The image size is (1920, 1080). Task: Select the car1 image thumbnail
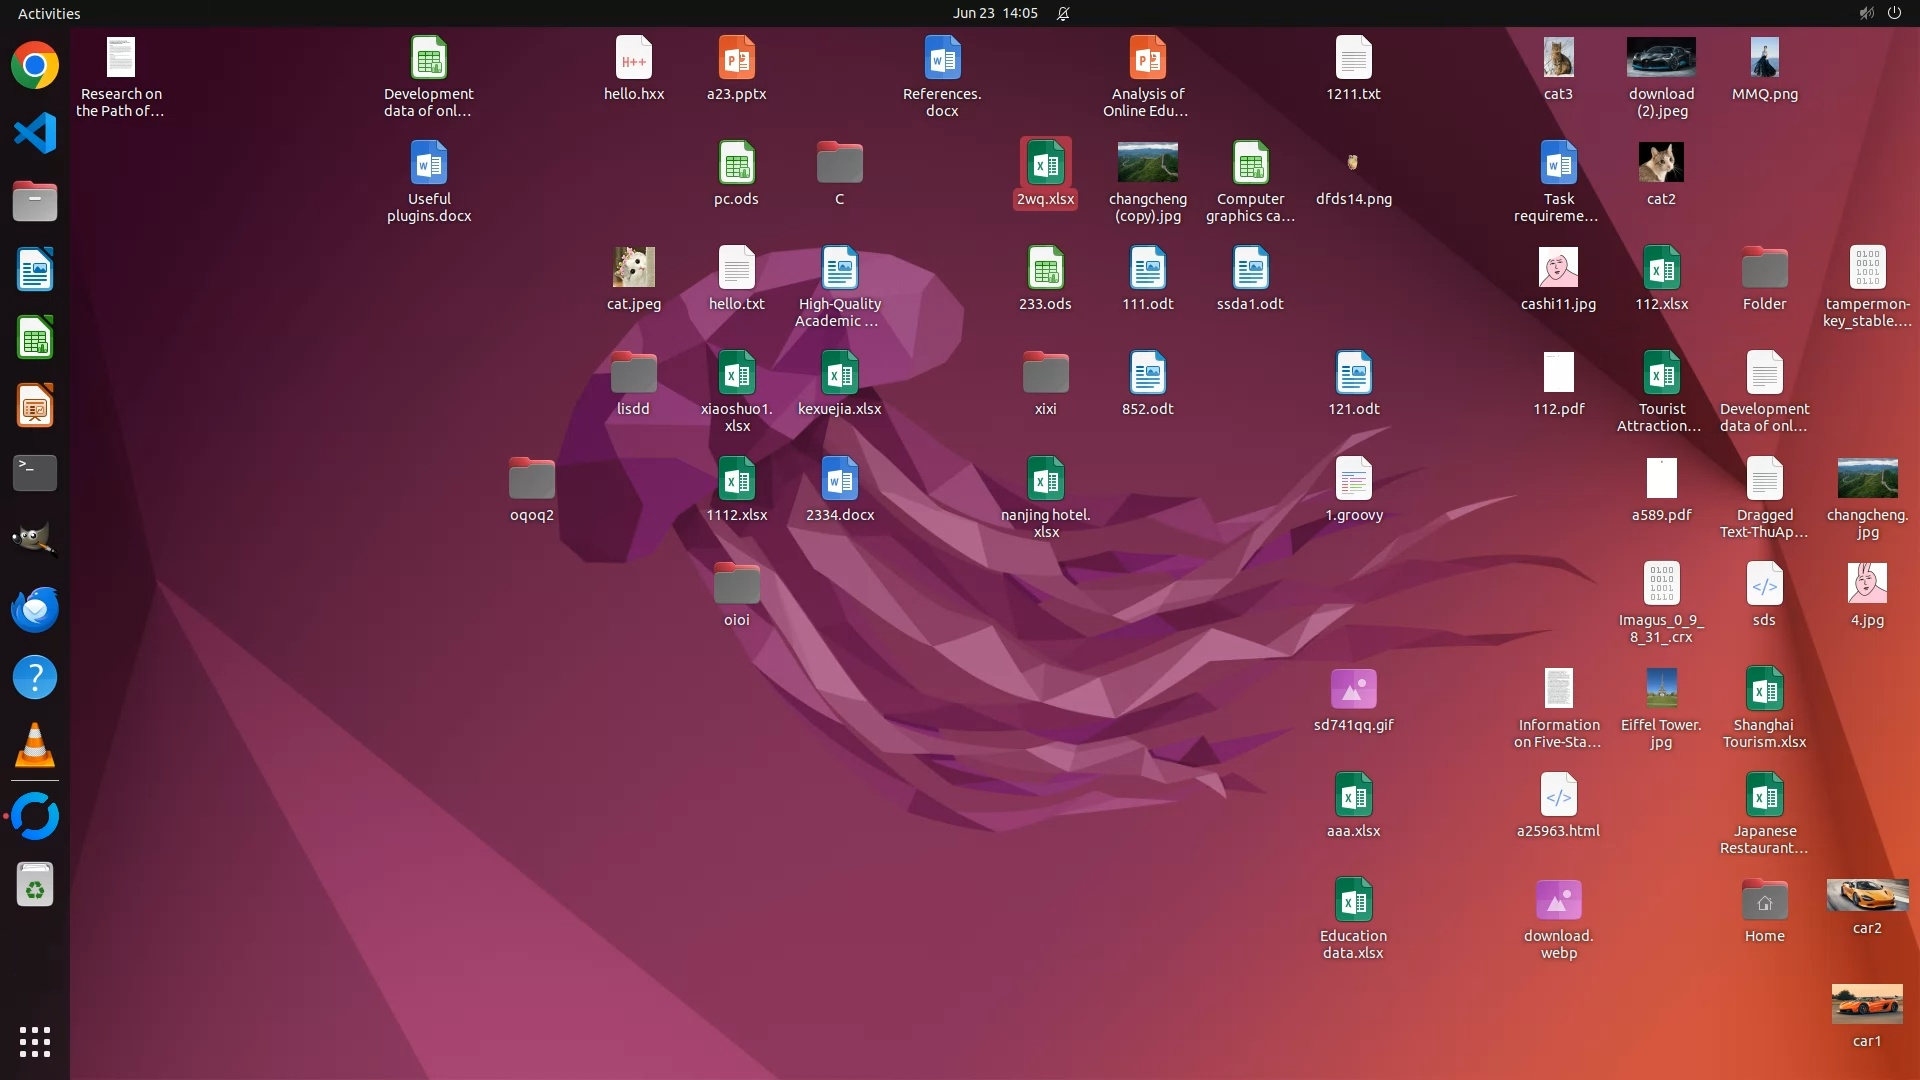[x=1866, y=1004]
